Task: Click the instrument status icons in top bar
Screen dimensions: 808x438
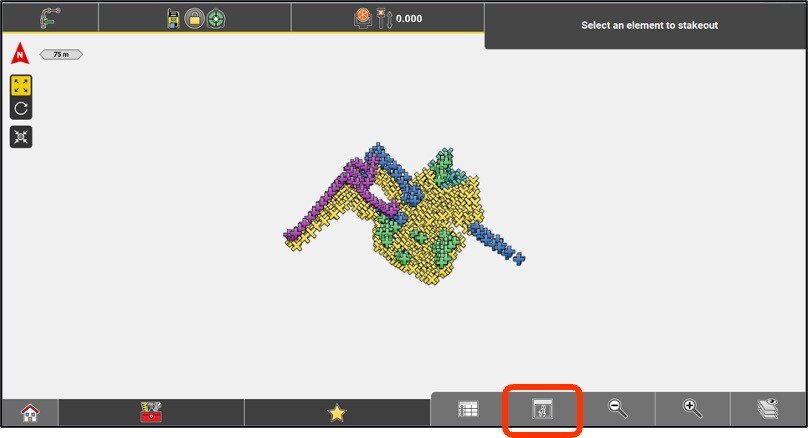Action: click(x=194, y=18)
